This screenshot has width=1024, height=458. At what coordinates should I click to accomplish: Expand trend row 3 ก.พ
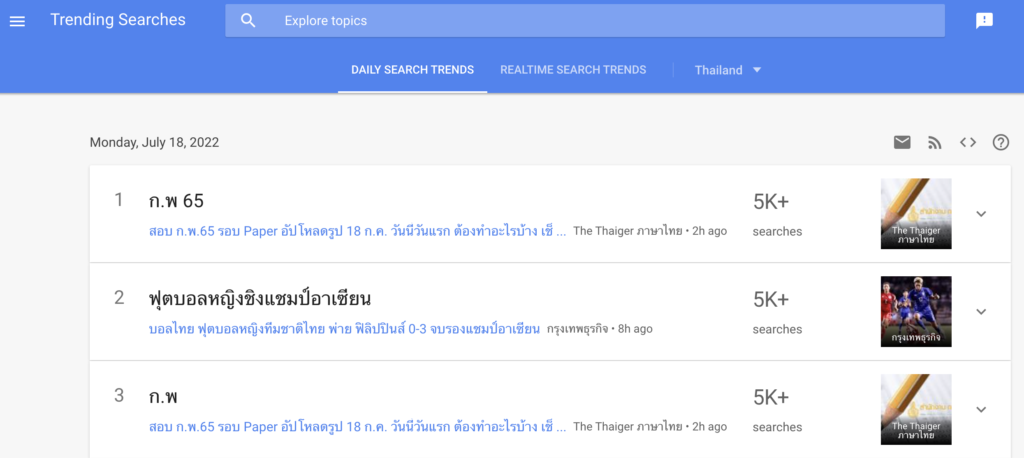pyautogui.click(x=981, y=410)
